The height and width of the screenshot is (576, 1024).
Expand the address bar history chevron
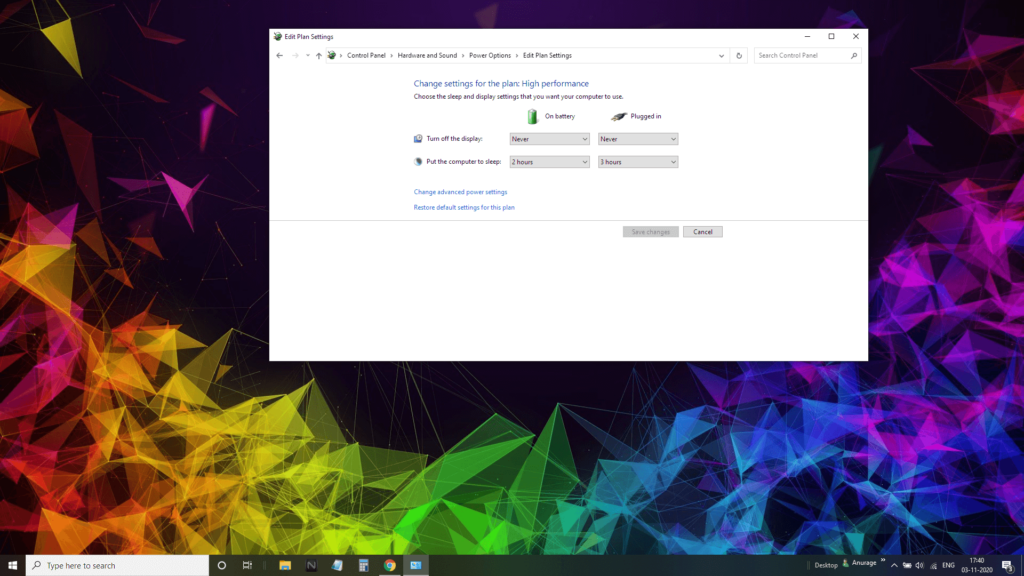pyautogui.click(x=721, y=55)
